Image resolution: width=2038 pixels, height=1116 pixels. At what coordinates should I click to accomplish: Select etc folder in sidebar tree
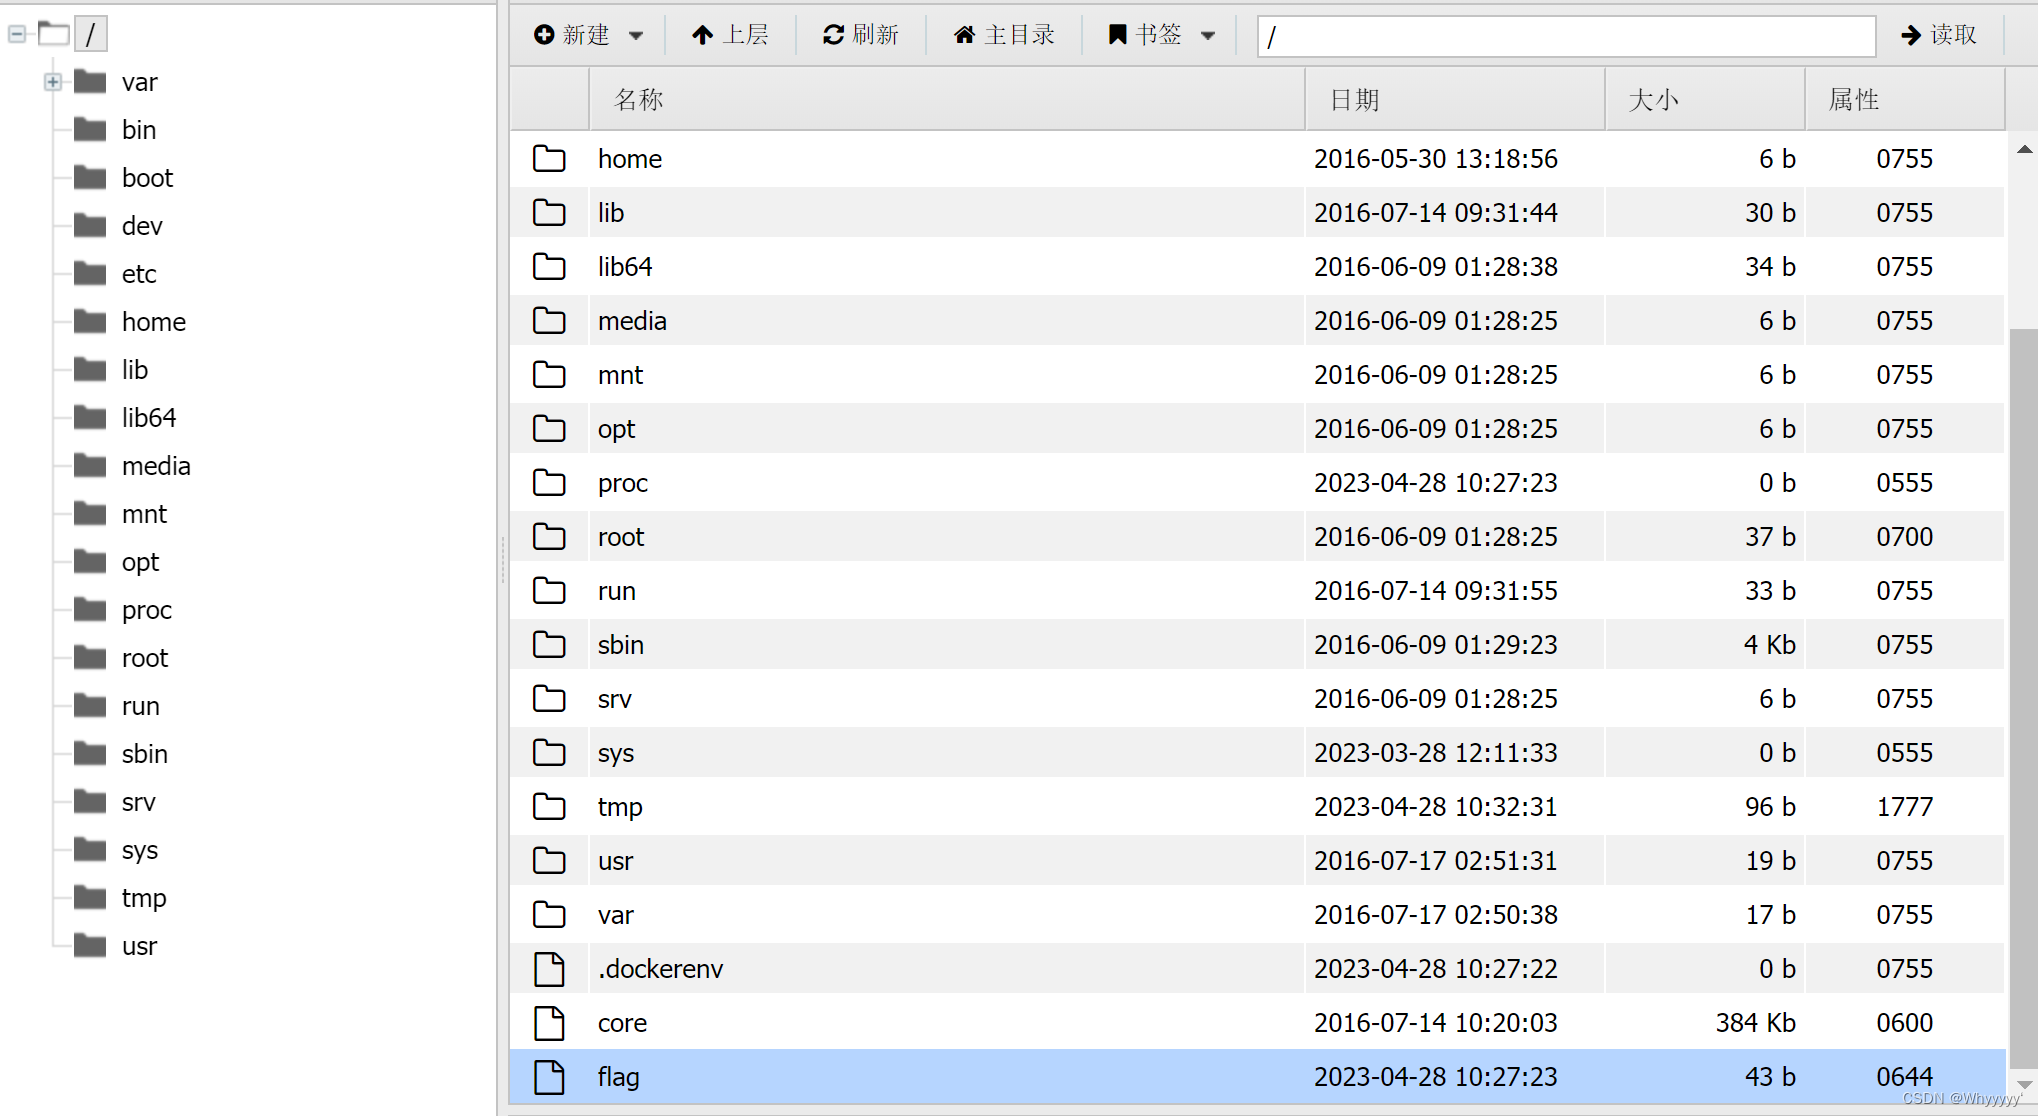point(139,274)
